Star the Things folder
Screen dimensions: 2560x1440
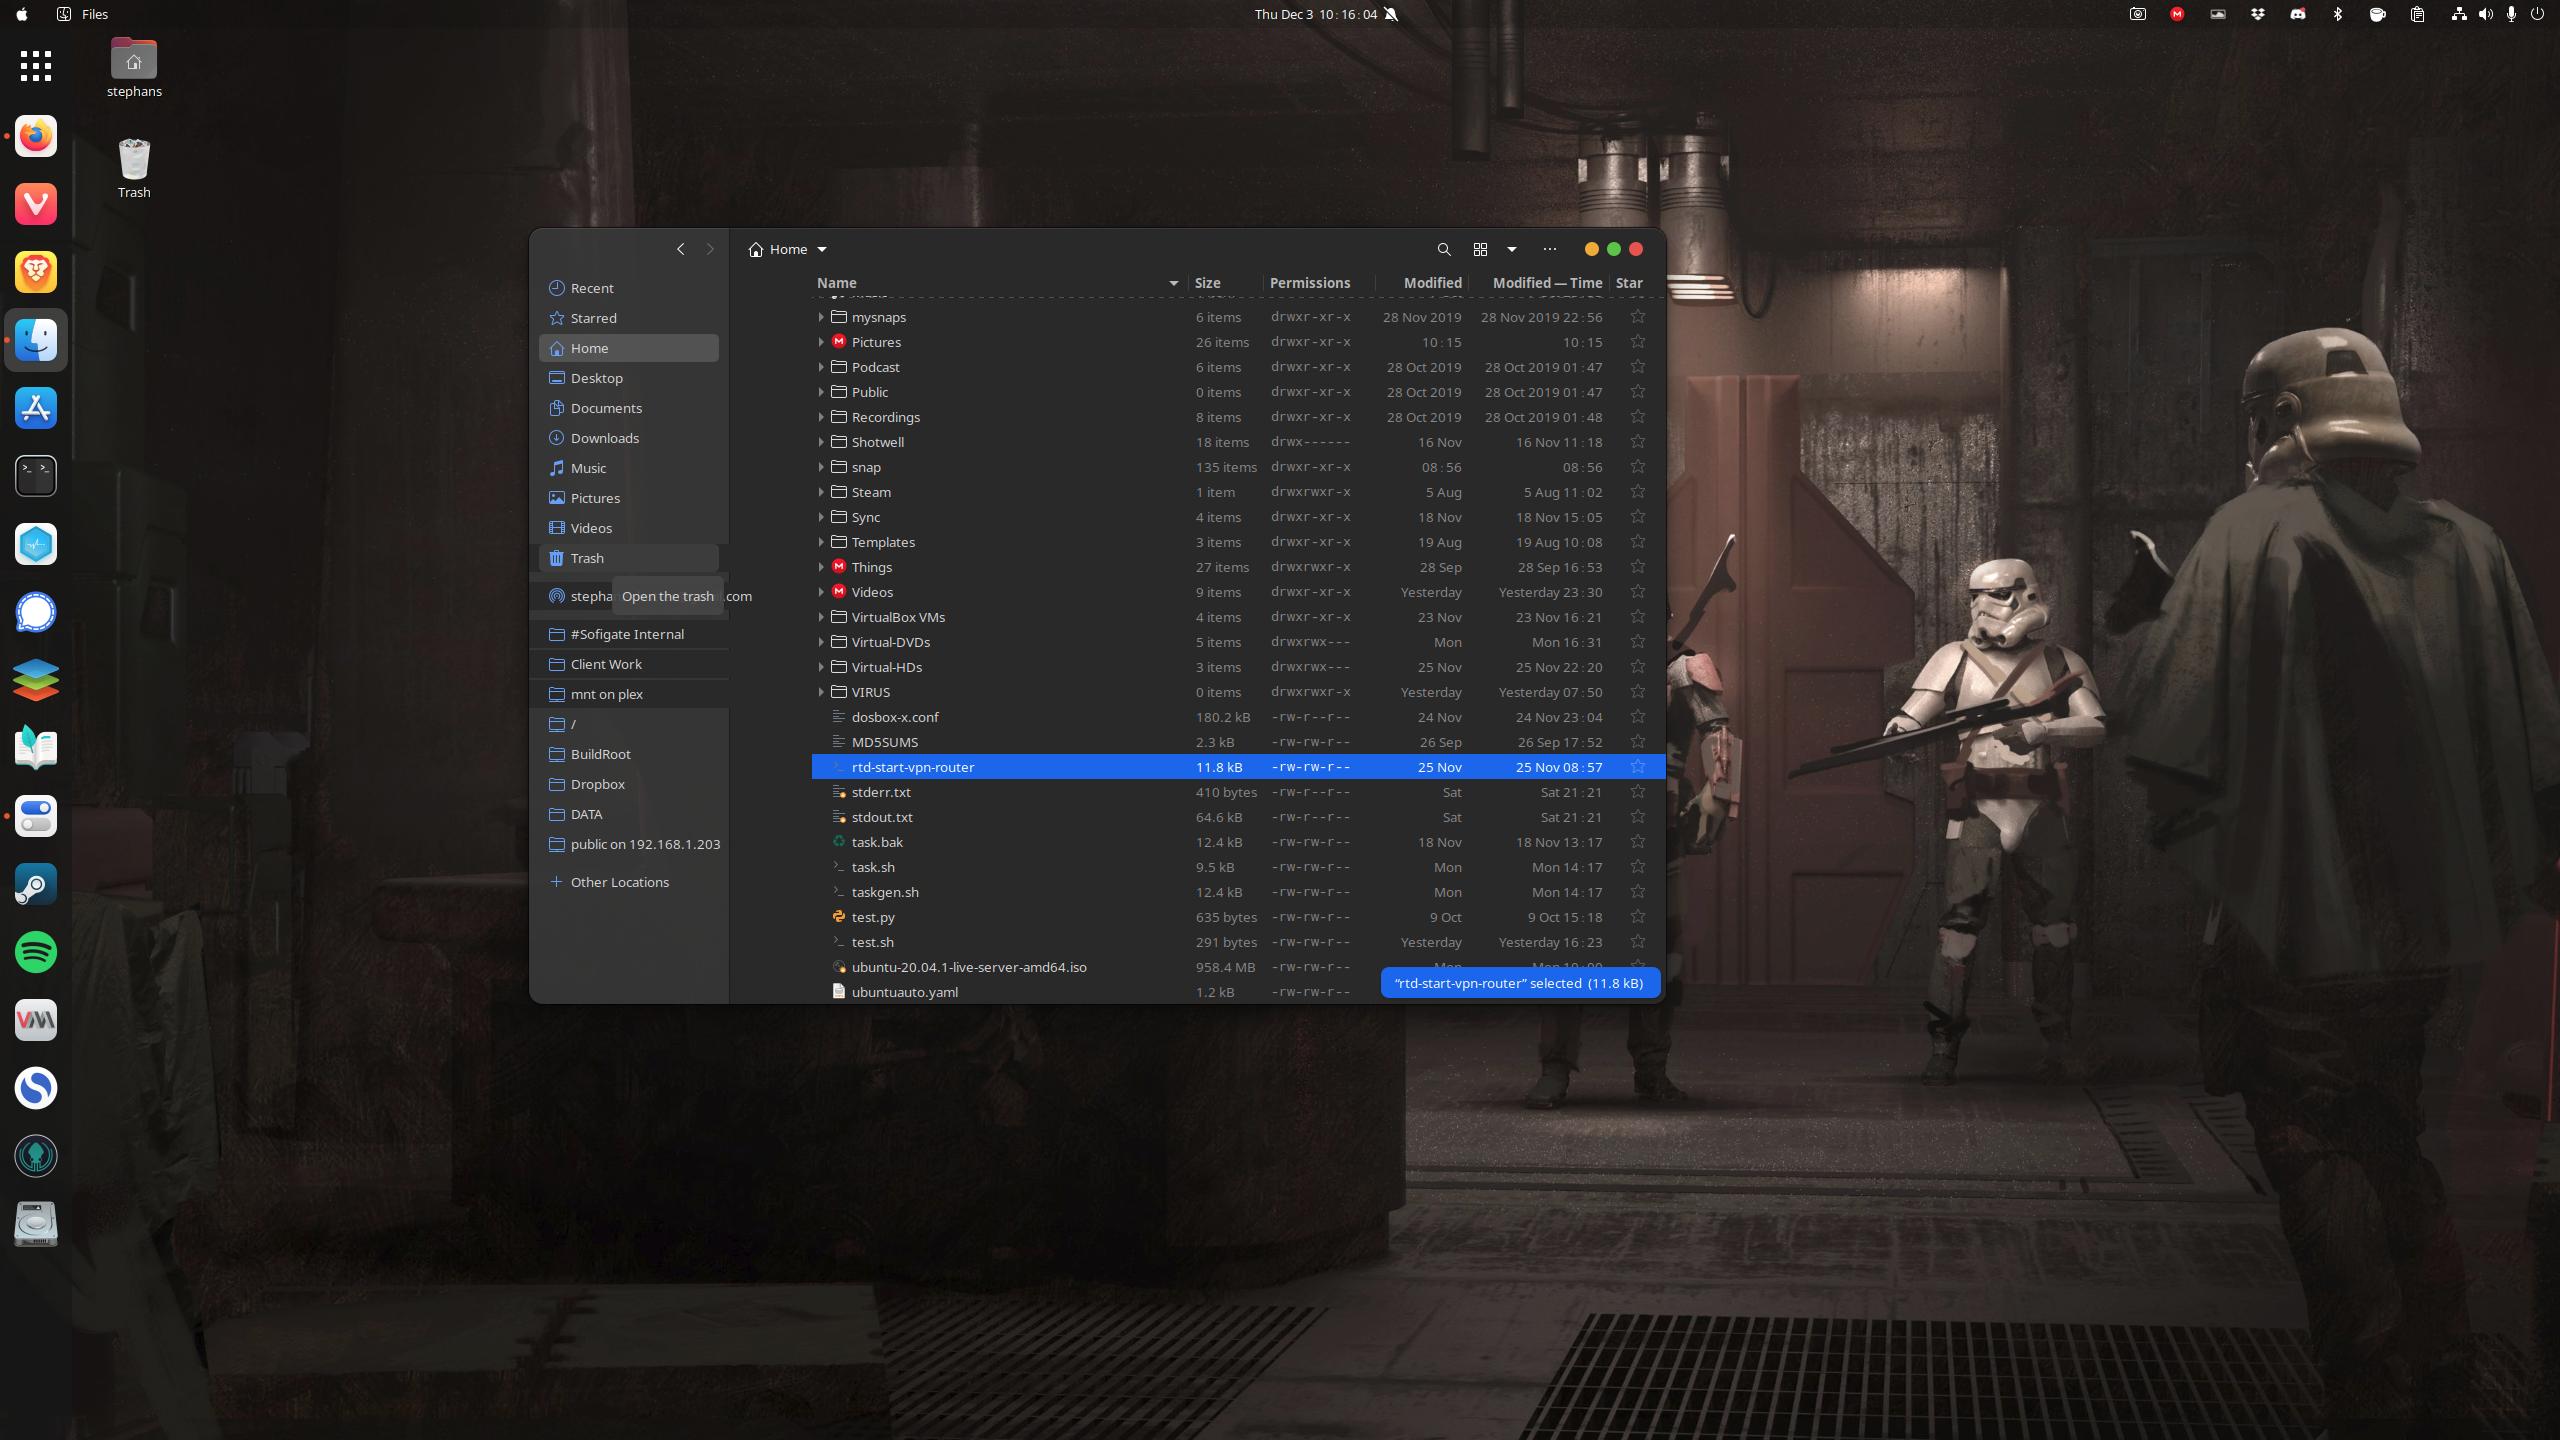pyautogui.click(x=1637, y=567)
